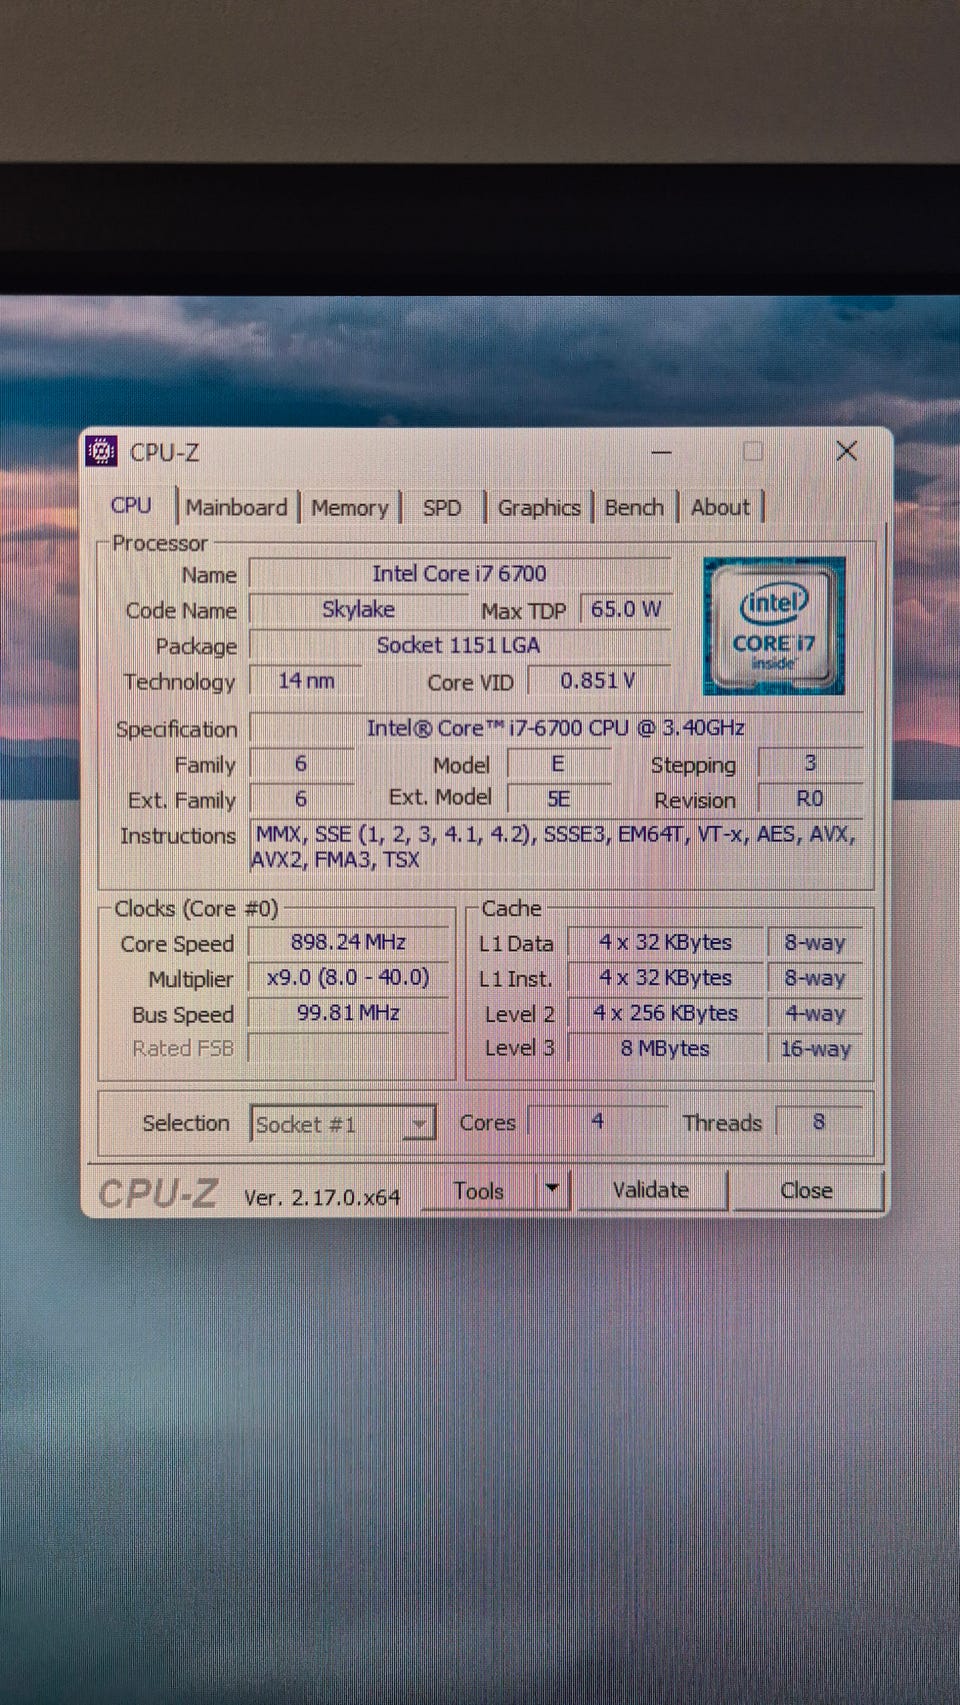The width and height of the screenshot is (960, 1705).
Task: Click the Close button at bottom
Action: (807, 1190)
